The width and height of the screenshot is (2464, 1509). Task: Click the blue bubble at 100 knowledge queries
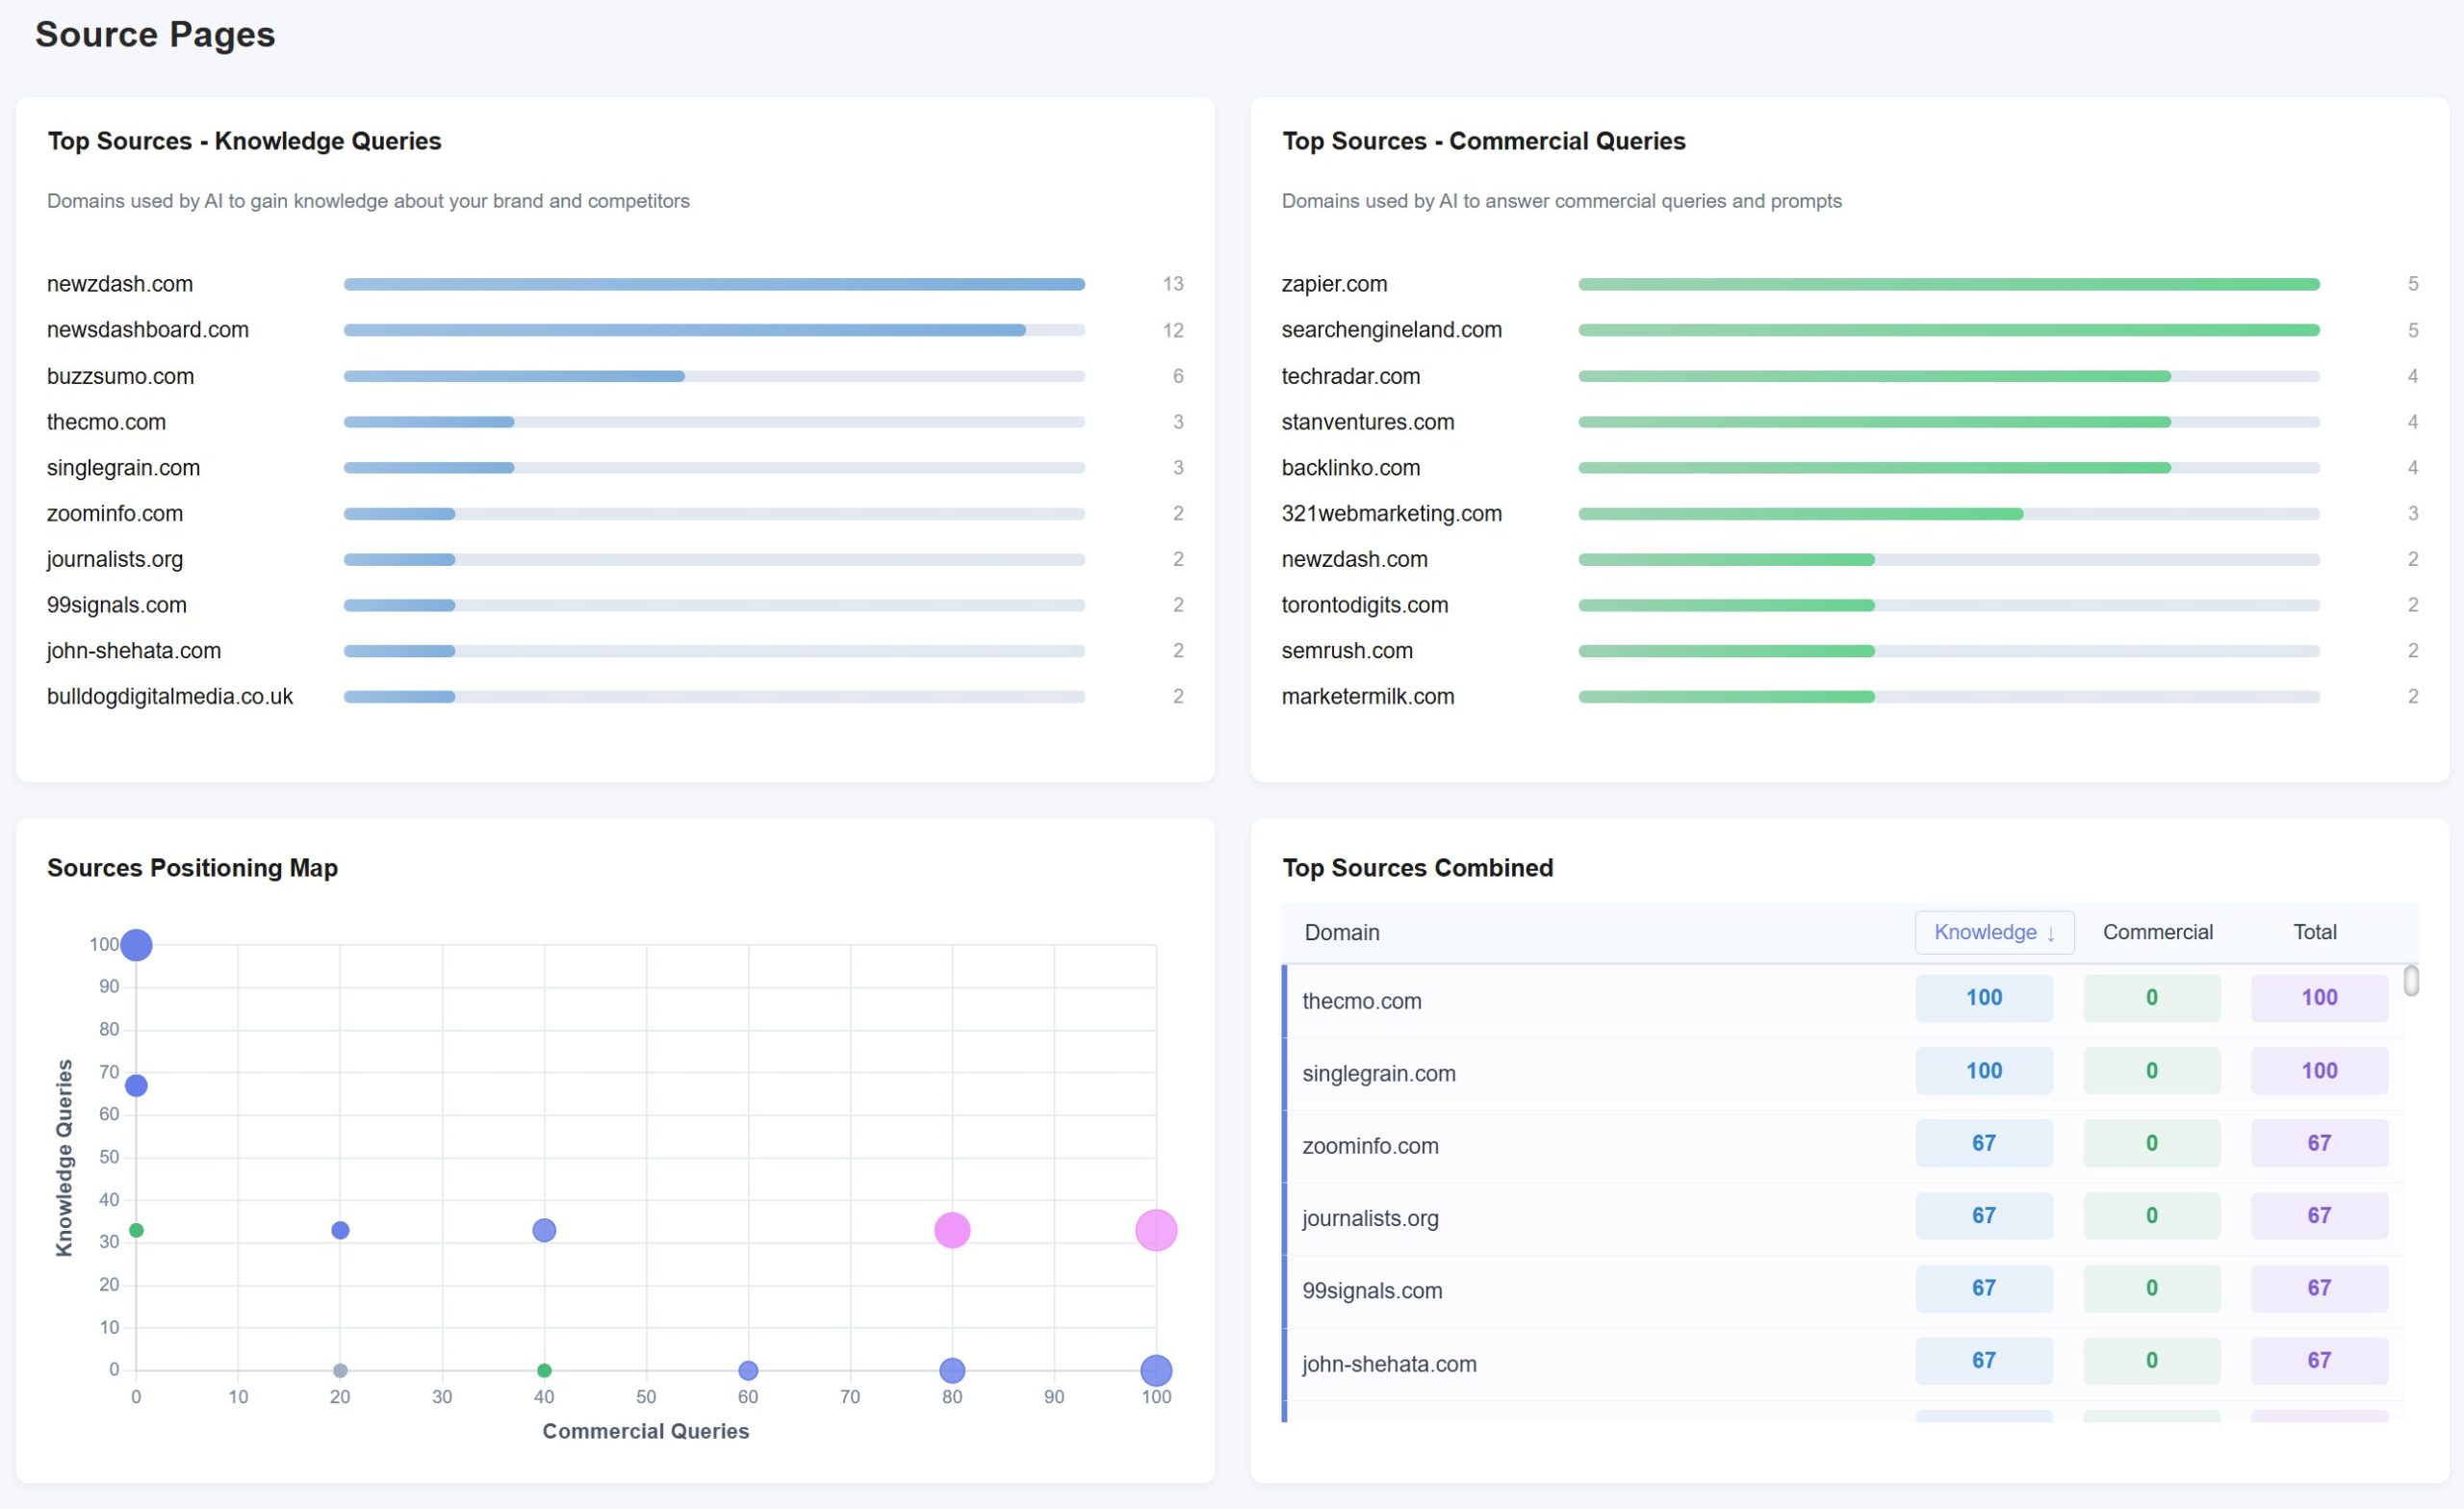point(137,943)
